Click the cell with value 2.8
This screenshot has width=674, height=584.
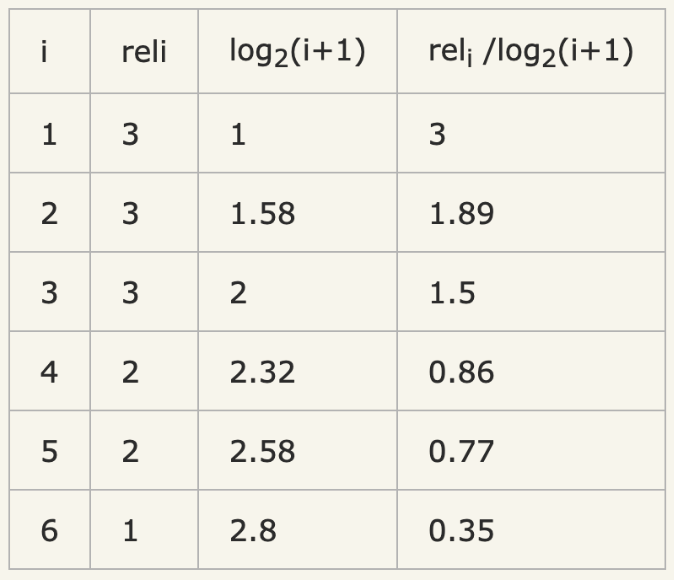tap(252, 530)
